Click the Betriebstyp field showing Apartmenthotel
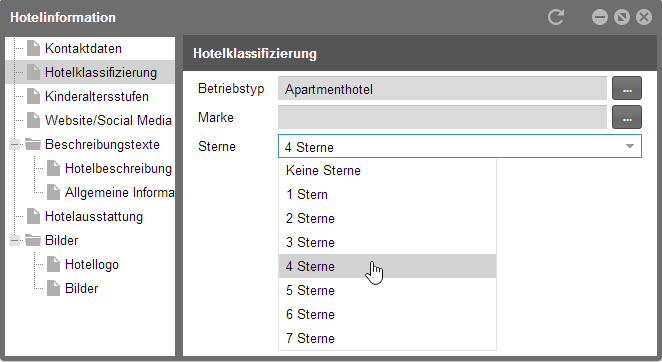Image resolution: width=662 pixels, height=362 pixels. pyautogui.click(x=442, y=88)
